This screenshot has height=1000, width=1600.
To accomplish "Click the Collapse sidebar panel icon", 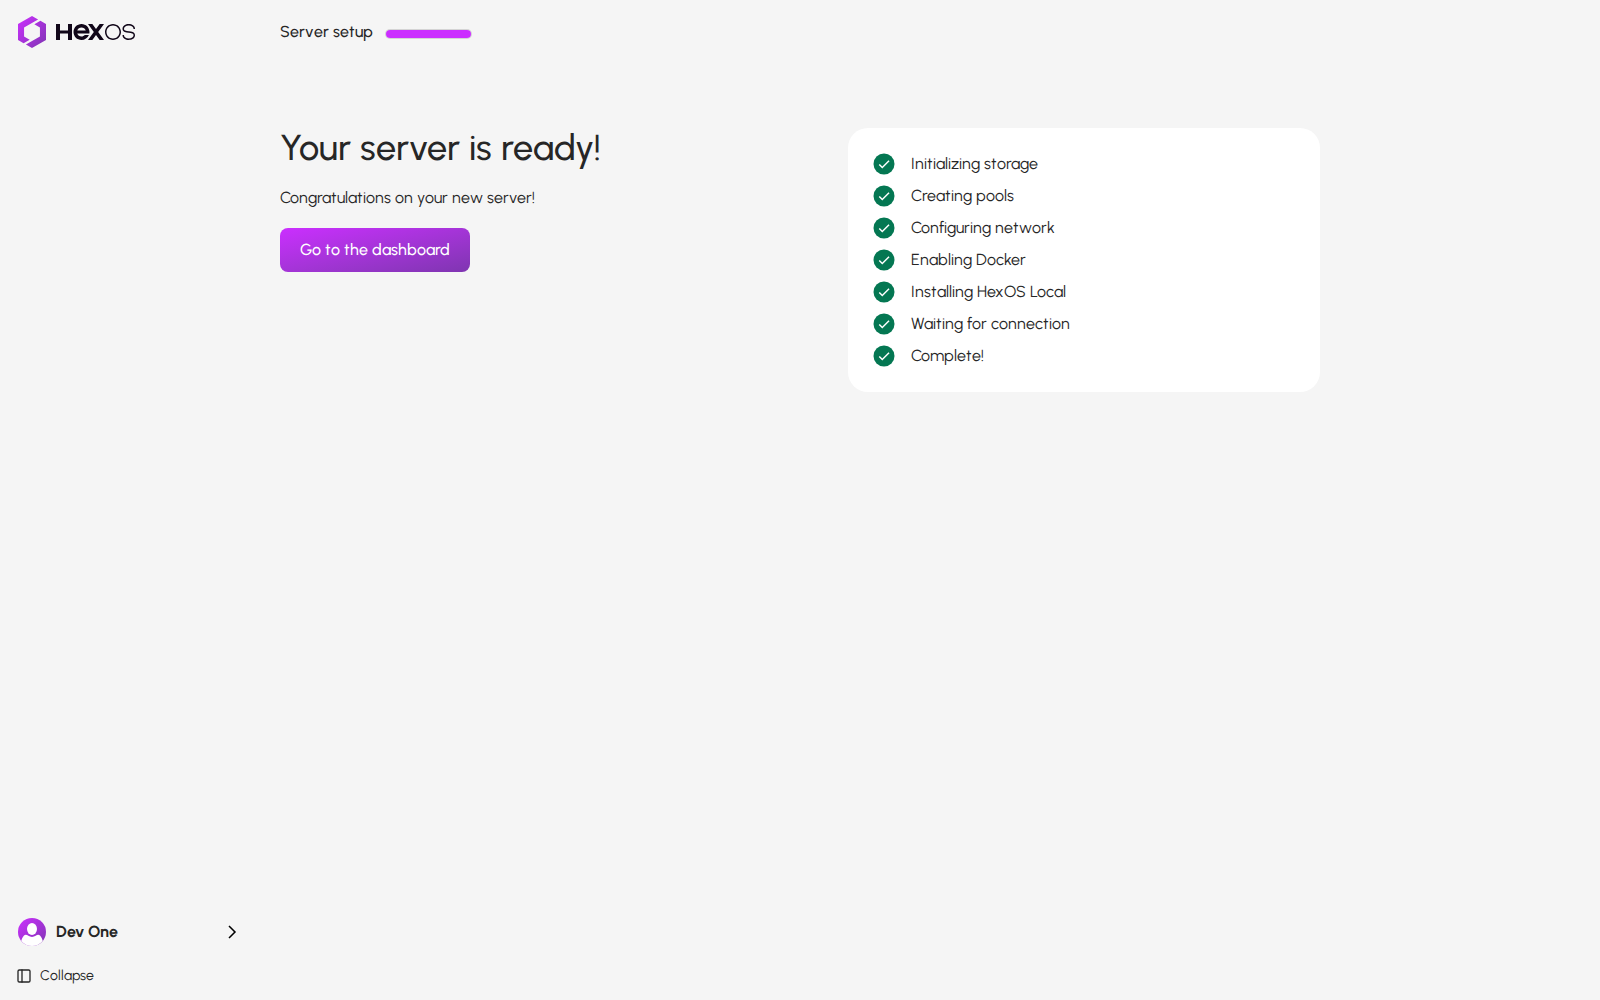I will (x=24, y=976).
